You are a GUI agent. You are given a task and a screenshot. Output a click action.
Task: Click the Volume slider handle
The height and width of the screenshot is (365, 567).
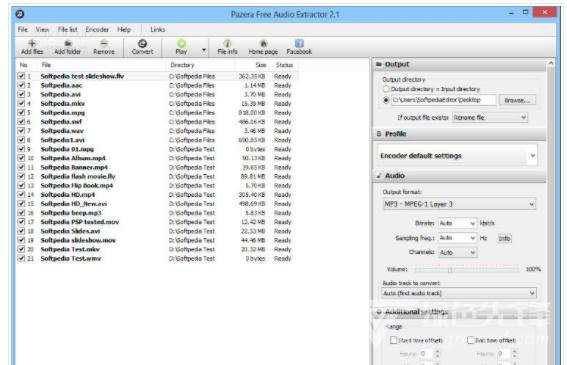pos(450,270)
